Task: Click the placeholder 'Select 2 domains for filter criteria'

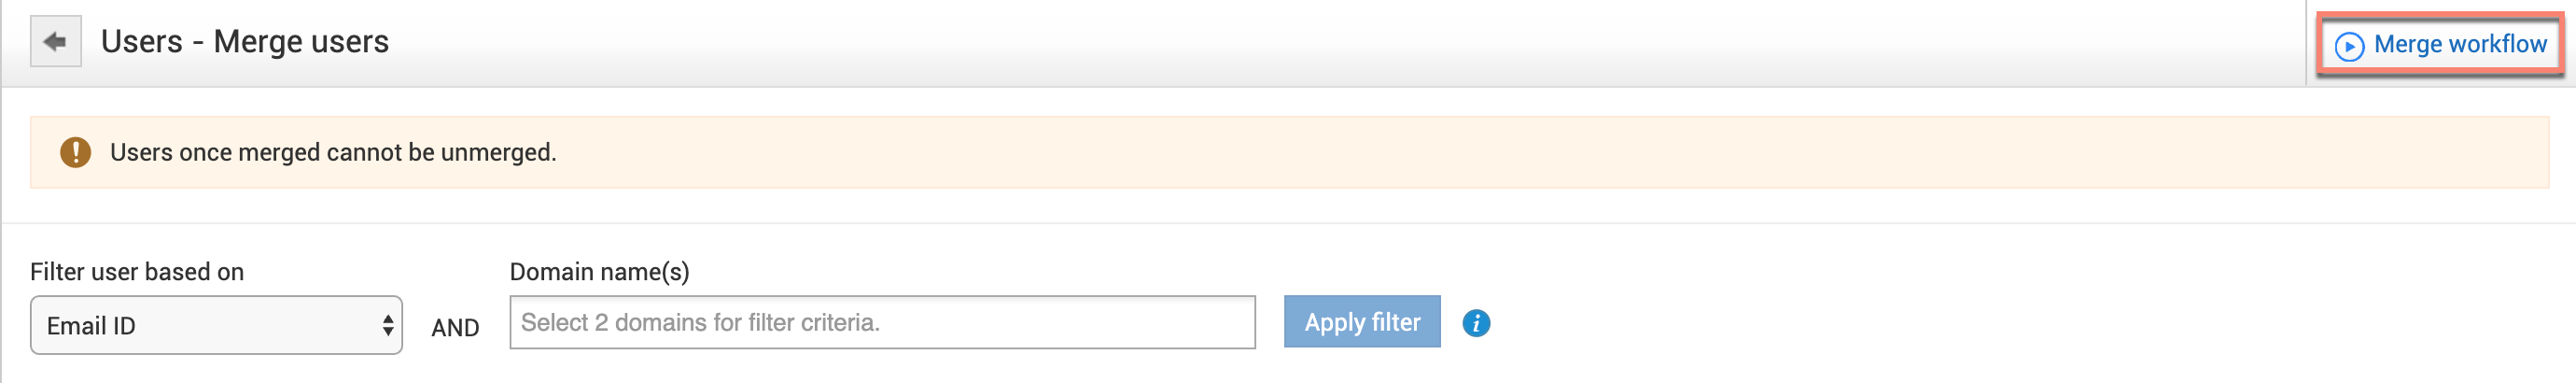Action: click(x=699, y=322)
